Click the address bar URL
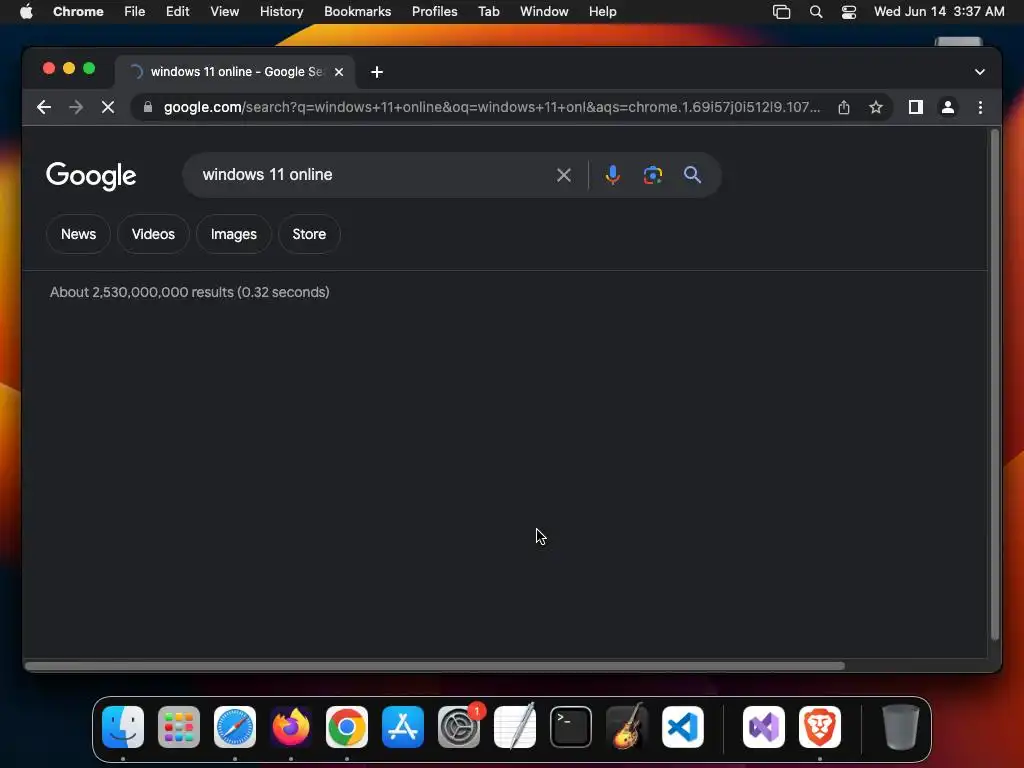Screen dimensions: 1024x768 tap(492, 107)
